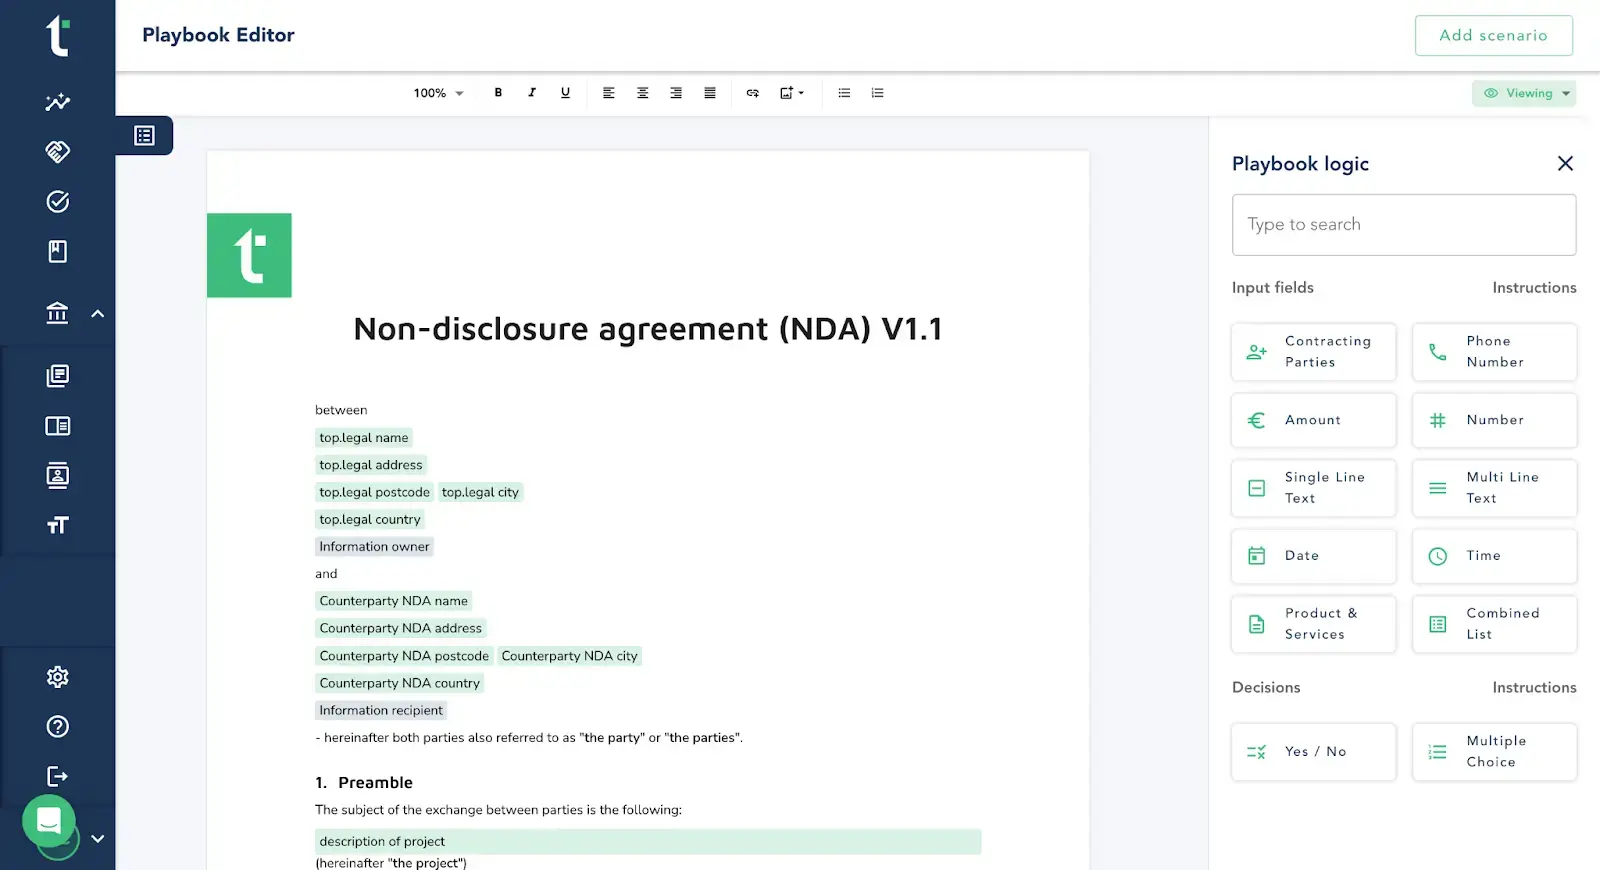Image resolution: width=1600 pixels, height=870 pixels.
Task: Toggle italic formatting
Action: pos(532,93)
